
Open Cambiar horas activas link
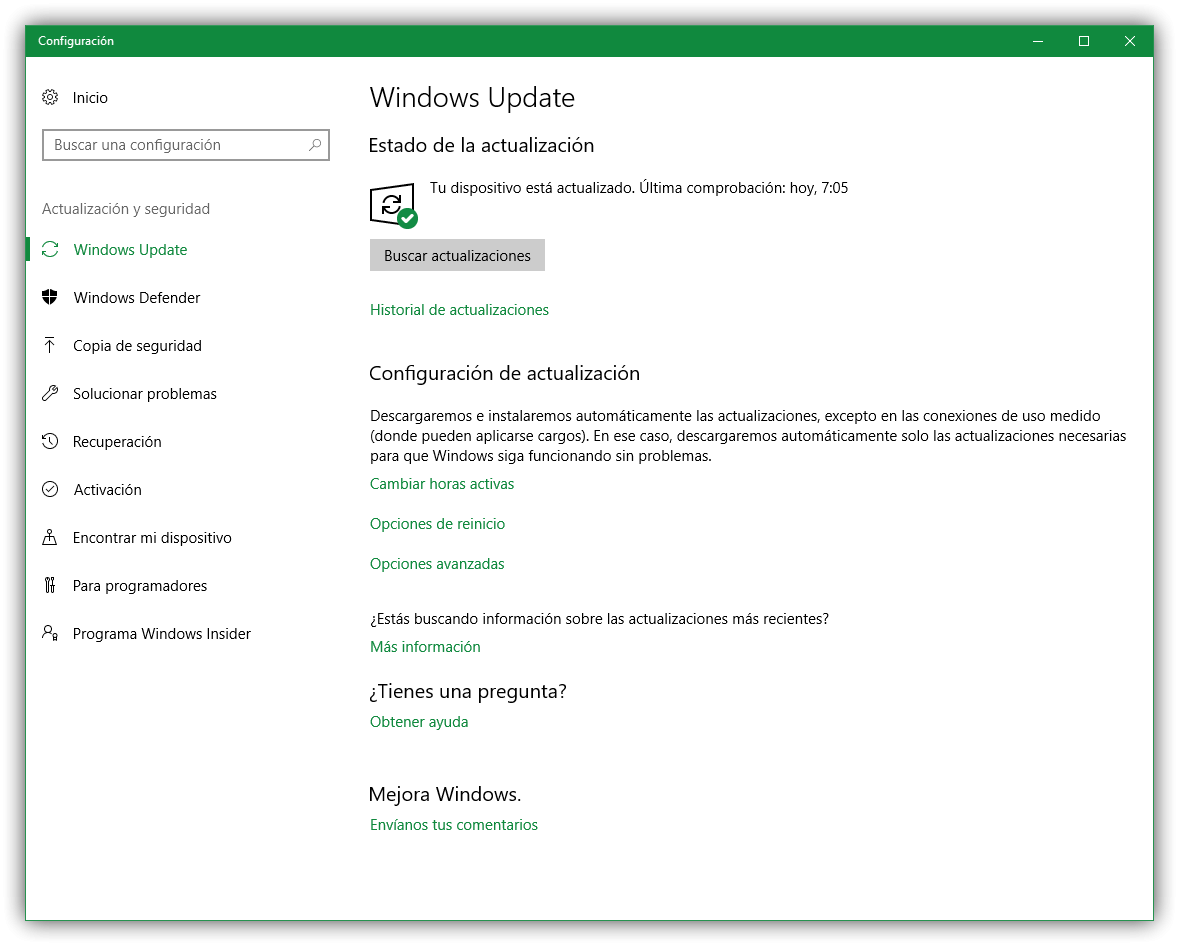[442, 484]
